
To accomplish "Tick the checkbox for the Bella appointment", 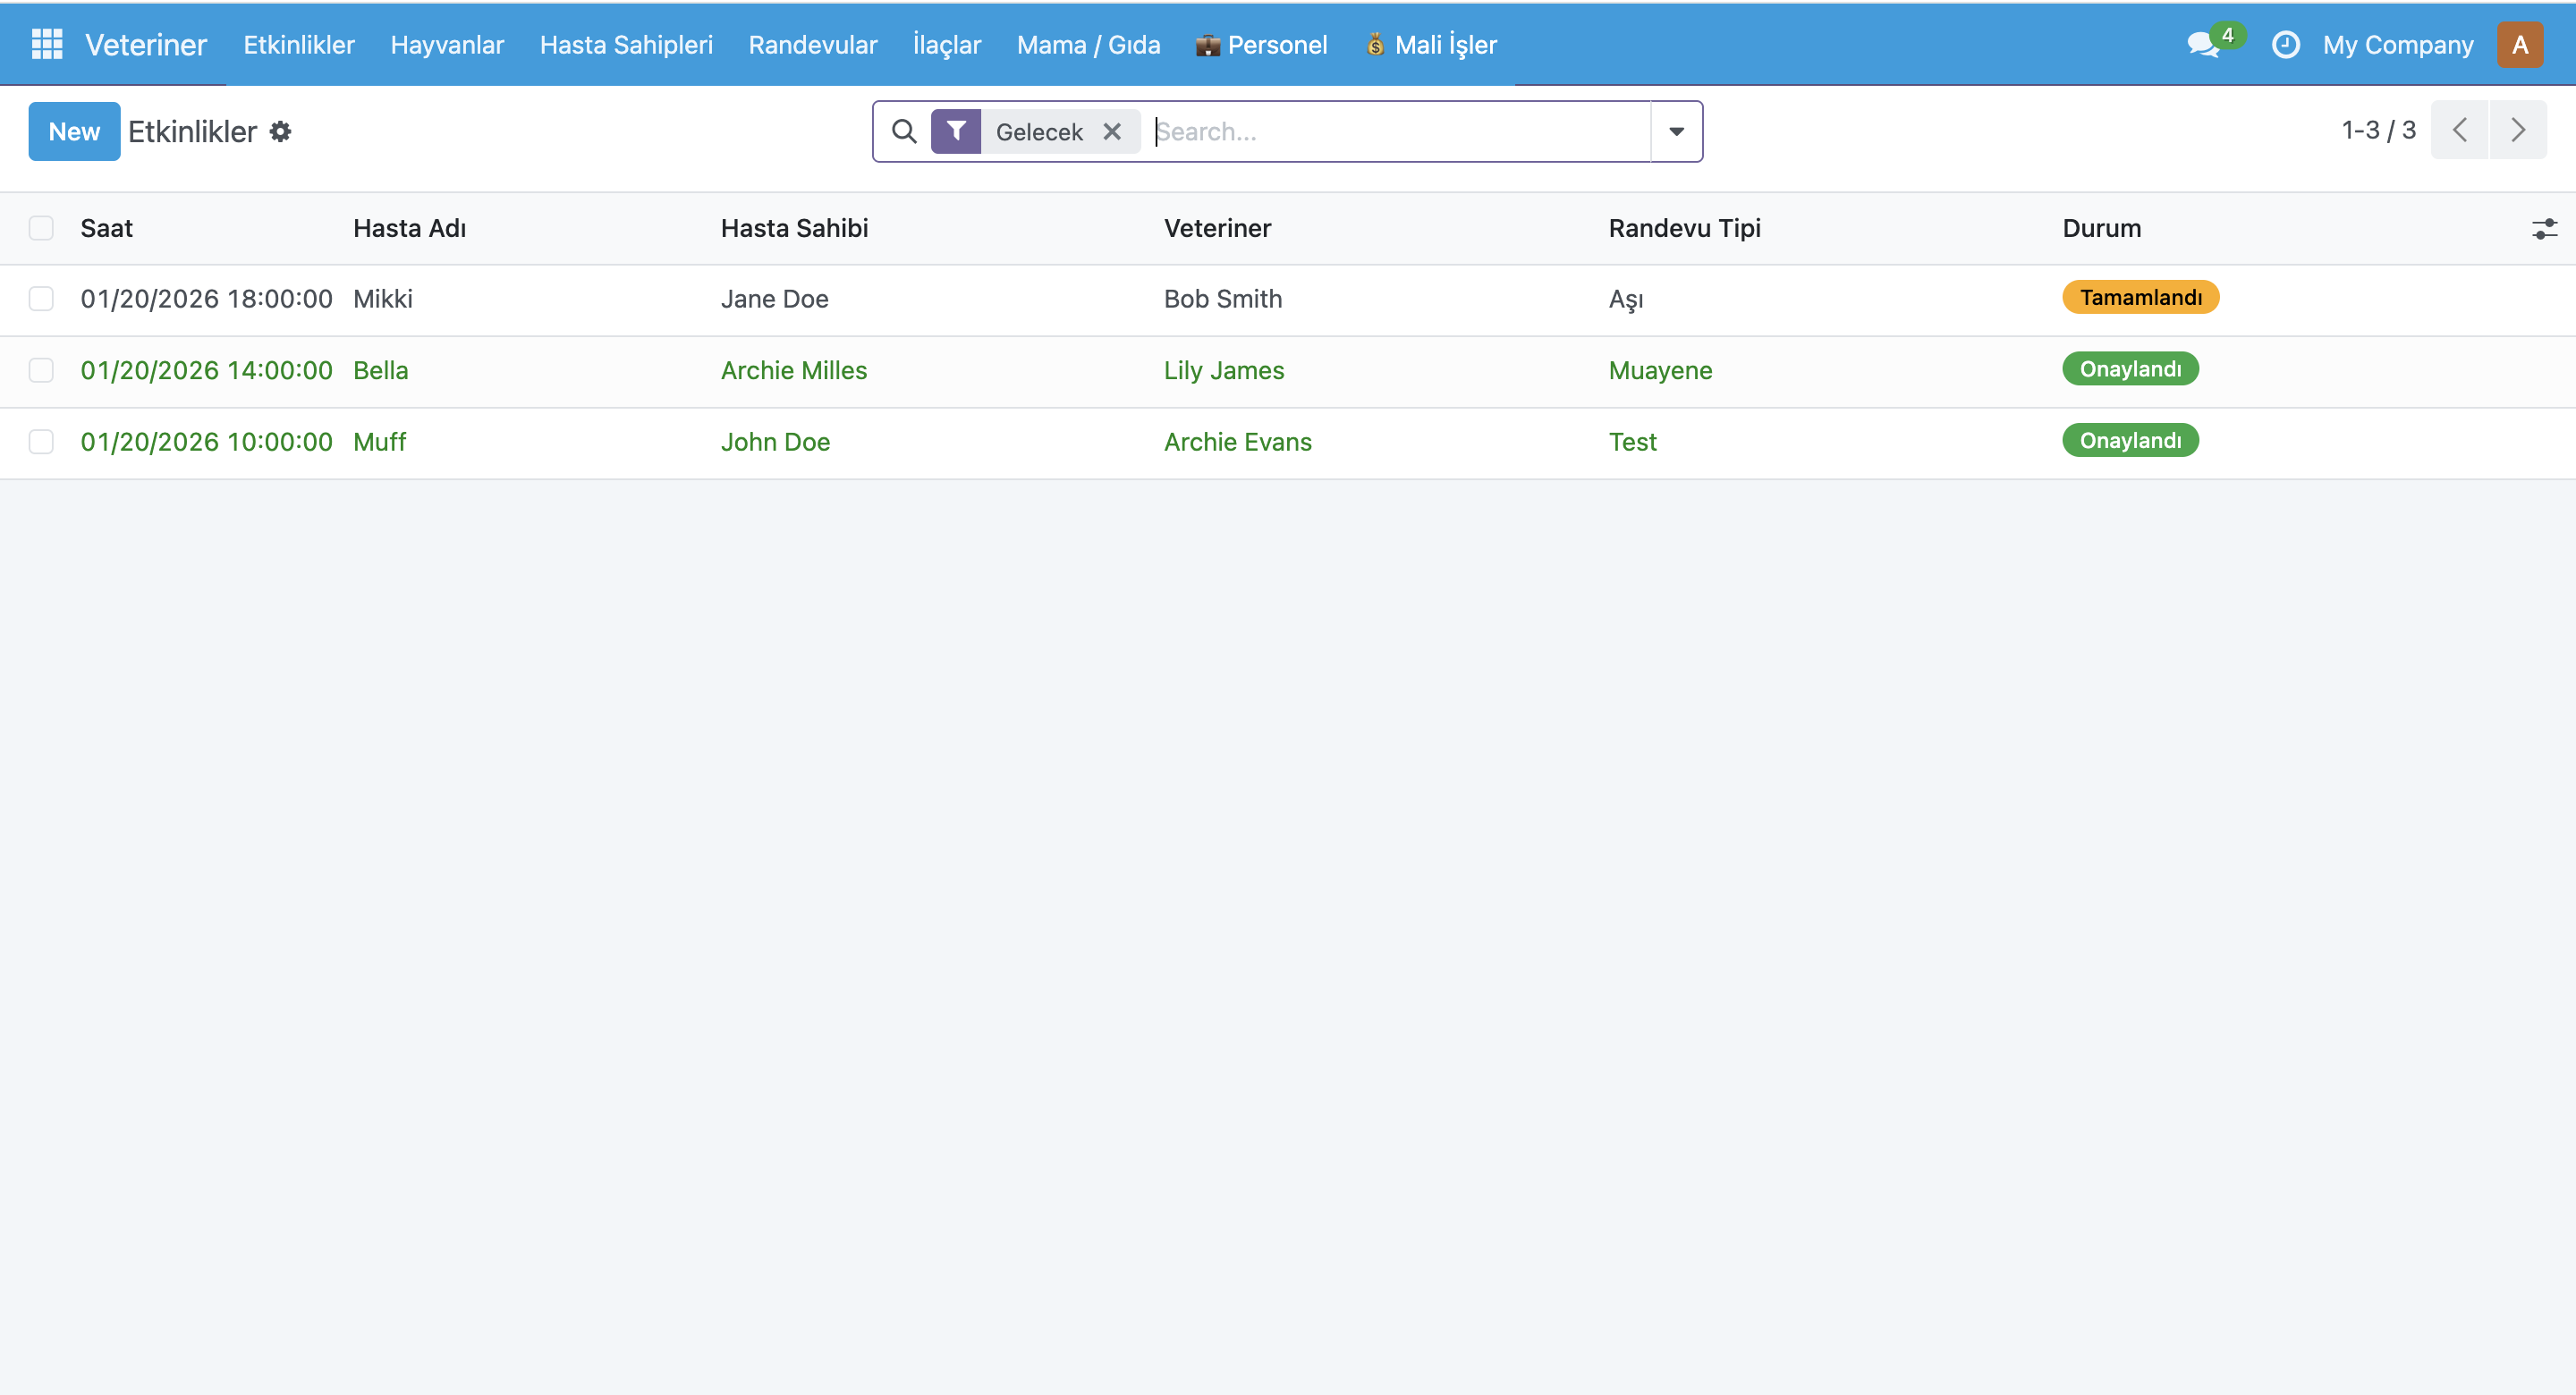I will (41, 370).
